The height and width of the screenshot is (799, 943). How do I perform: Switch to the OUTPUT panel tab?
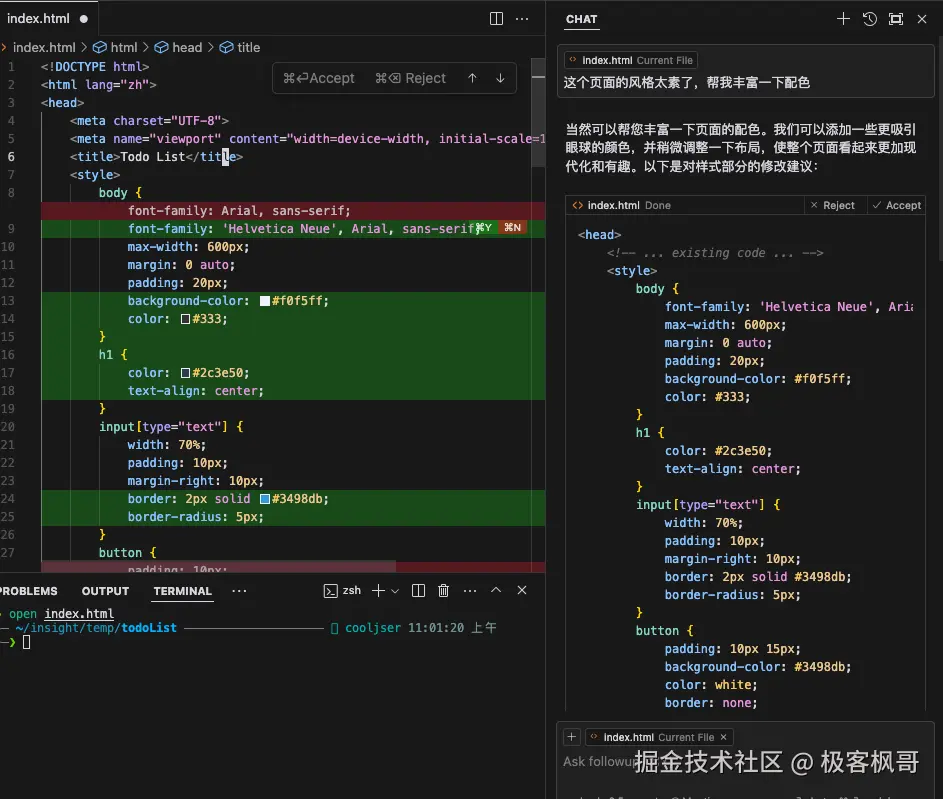pos(105,591)
